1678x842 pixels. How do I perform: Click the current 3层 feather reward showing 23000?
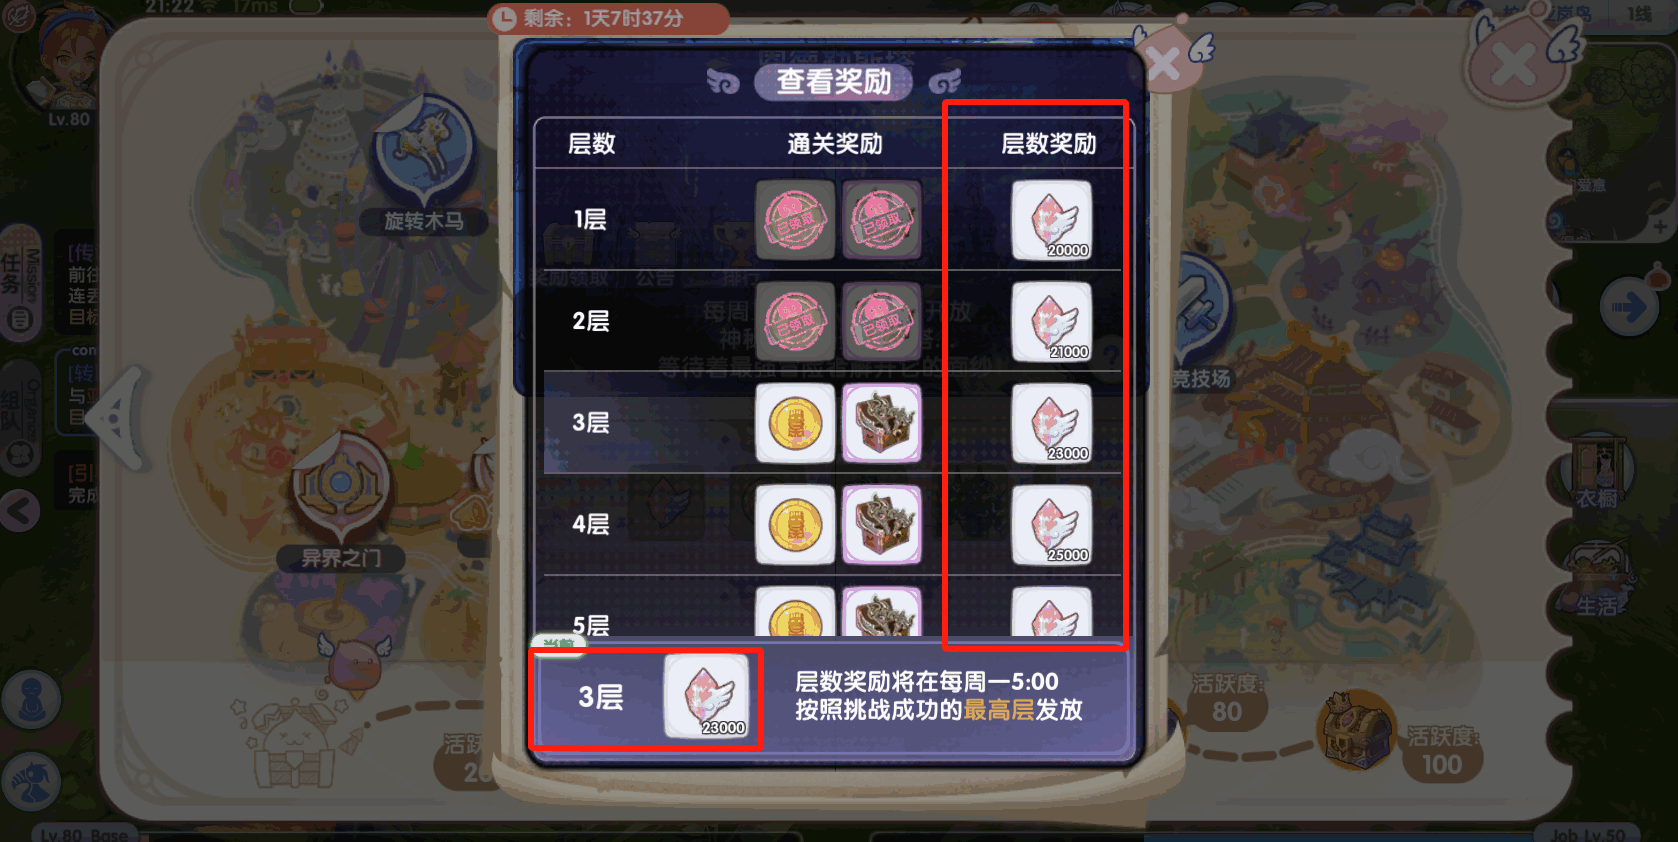(707, 697)
